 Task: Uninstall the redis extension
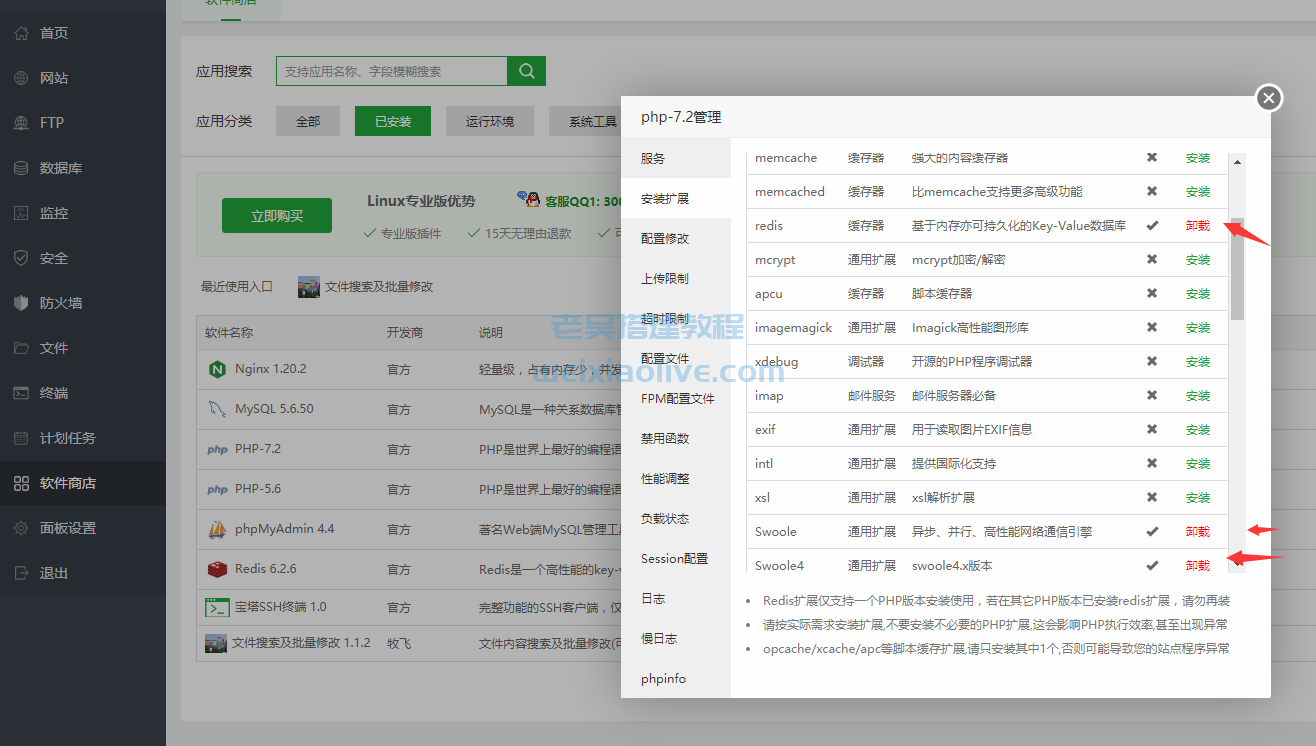[x=1198, y=226]
